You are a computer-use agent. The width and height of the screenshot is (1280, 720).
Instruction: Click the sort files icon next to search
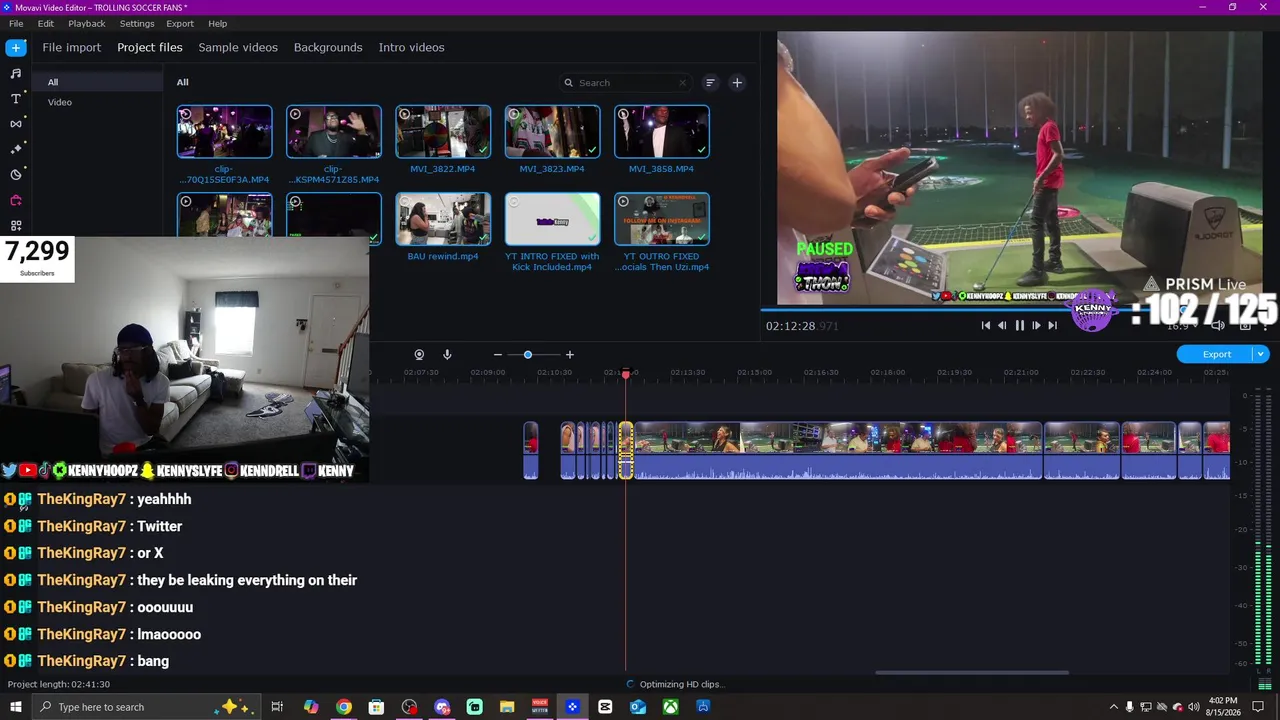tap(710, 83)
